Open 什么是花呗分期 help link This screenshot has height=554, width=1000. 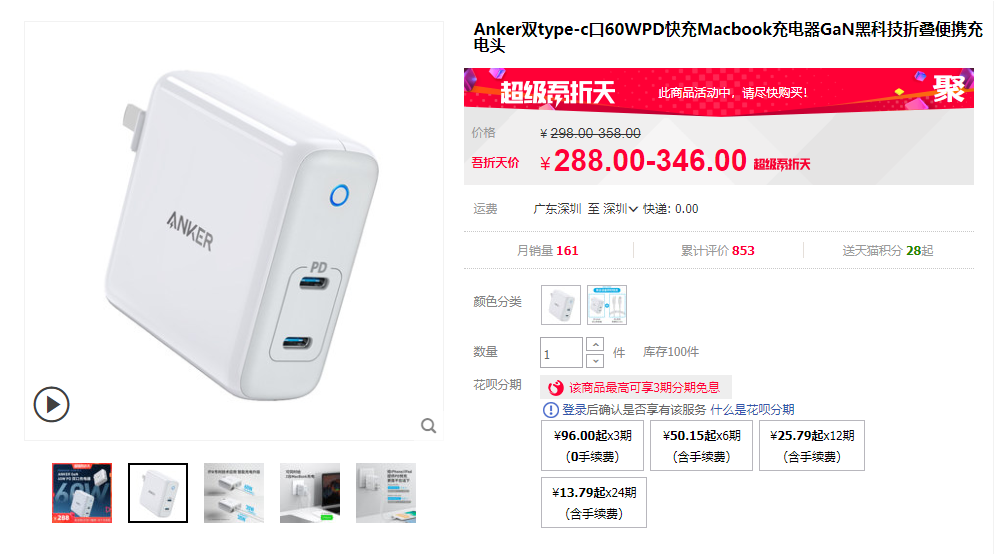(x=753, y=410)
